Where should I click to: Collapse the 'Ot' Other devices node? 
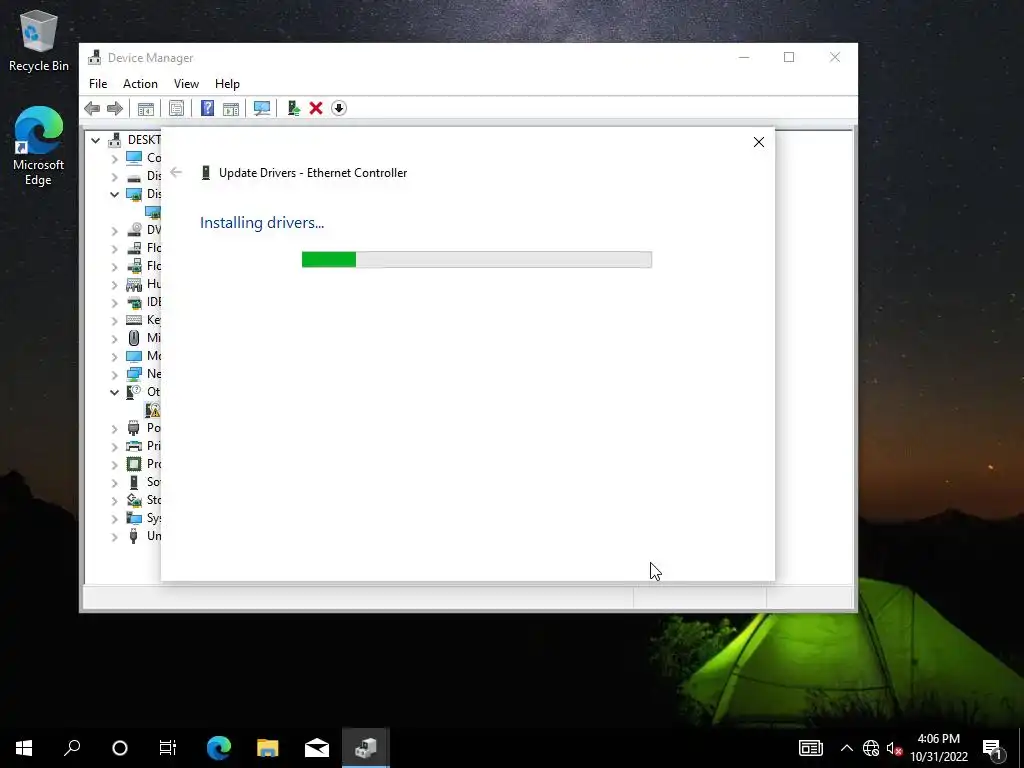(114, 392)
